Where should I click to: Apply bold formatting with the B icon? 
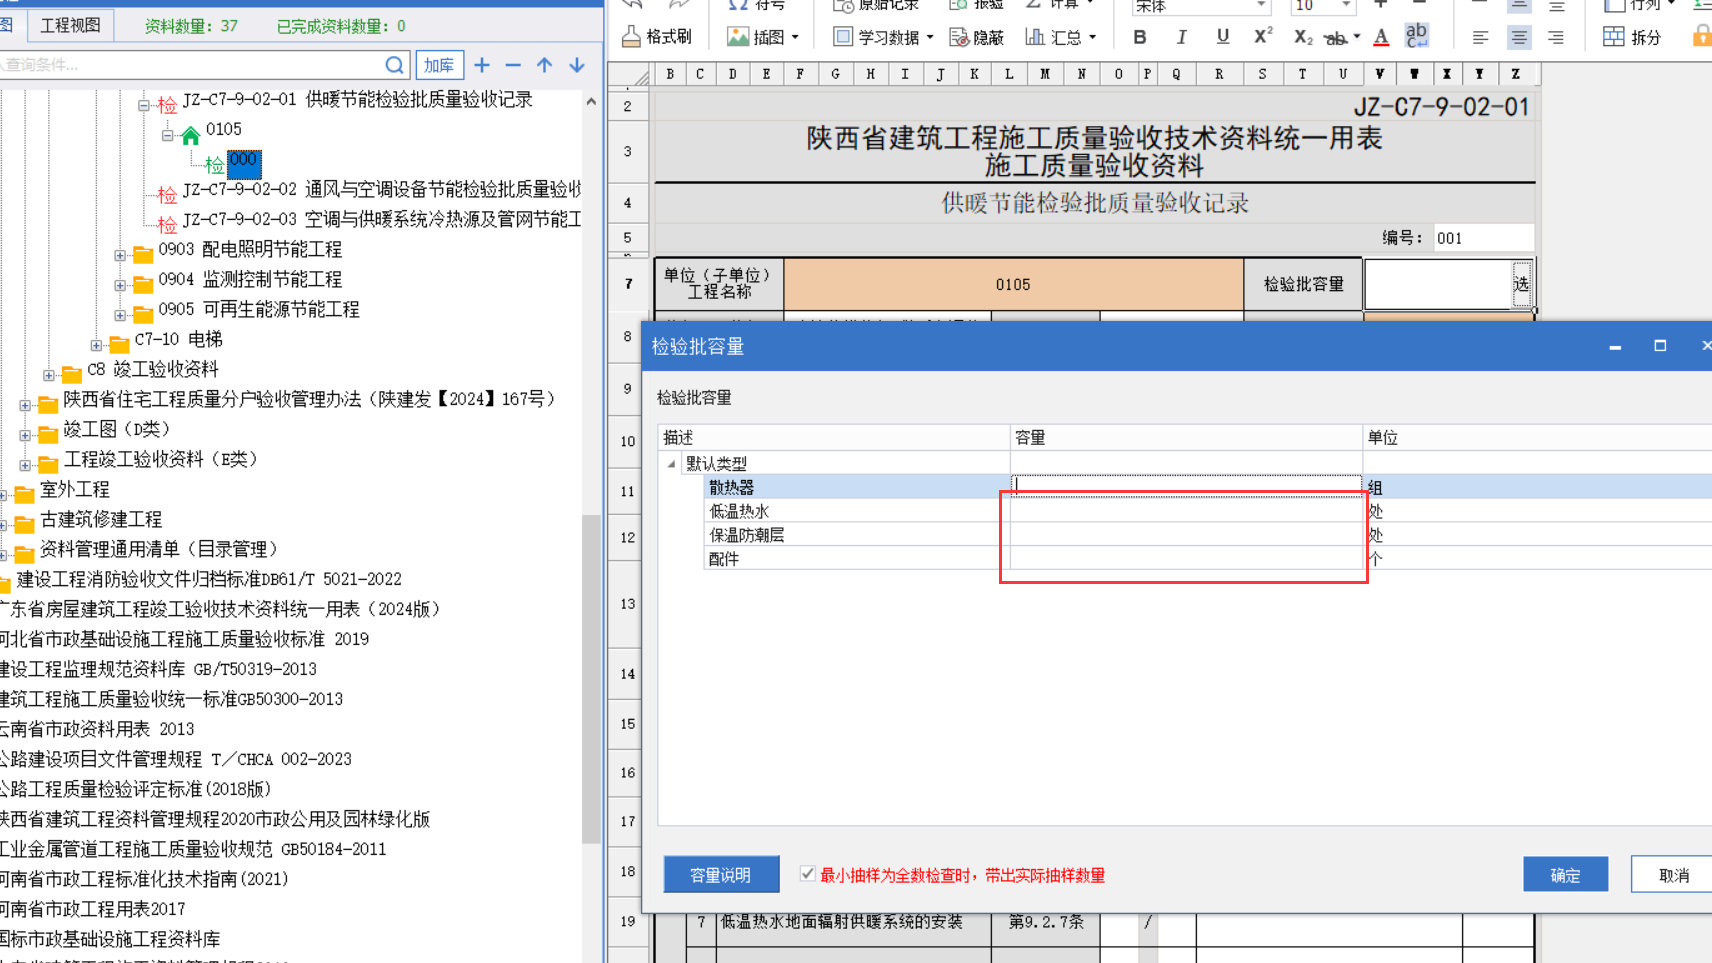pos(1140,38)
